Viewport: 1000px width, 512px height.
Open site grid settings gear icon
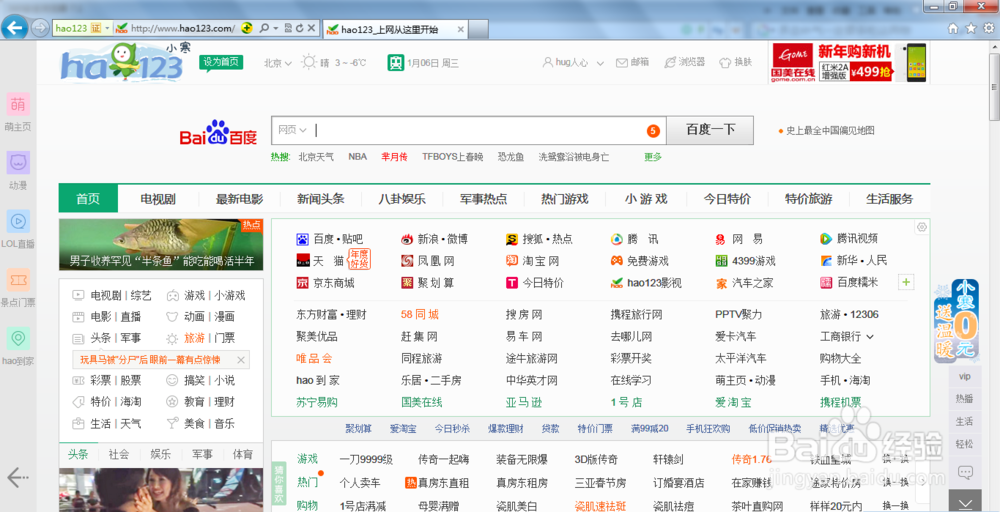click(921, 227)
